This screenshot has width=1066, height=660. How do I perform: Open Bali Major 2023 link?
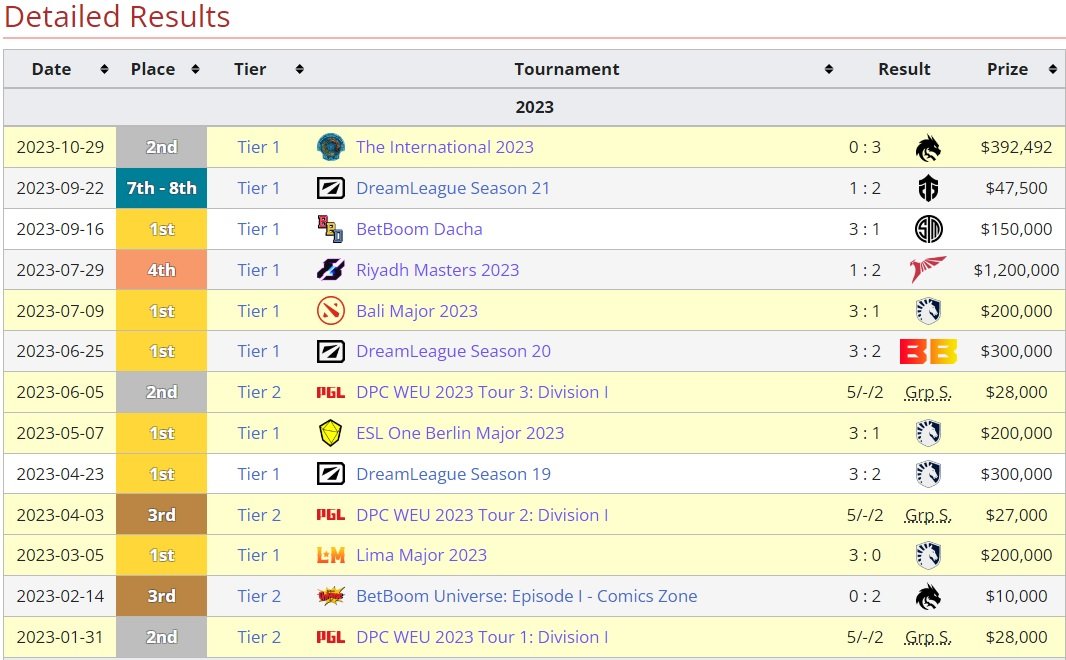tap(417, 311)
